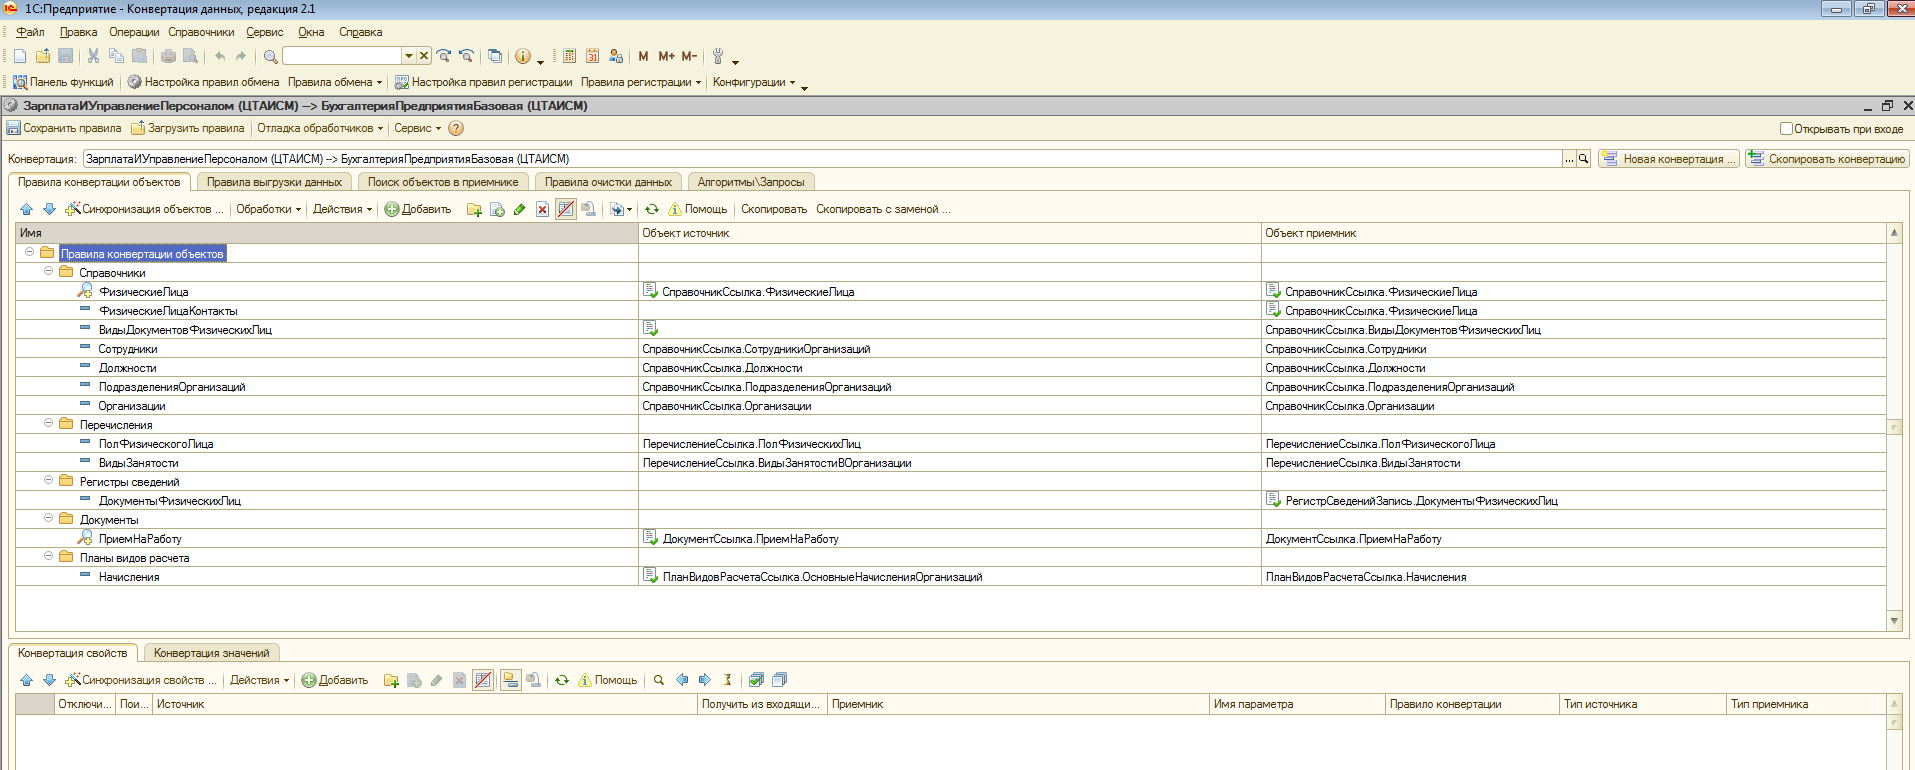Open the calendar icon
This screenshot has width=1915, height=770.
tap(592, 56)
